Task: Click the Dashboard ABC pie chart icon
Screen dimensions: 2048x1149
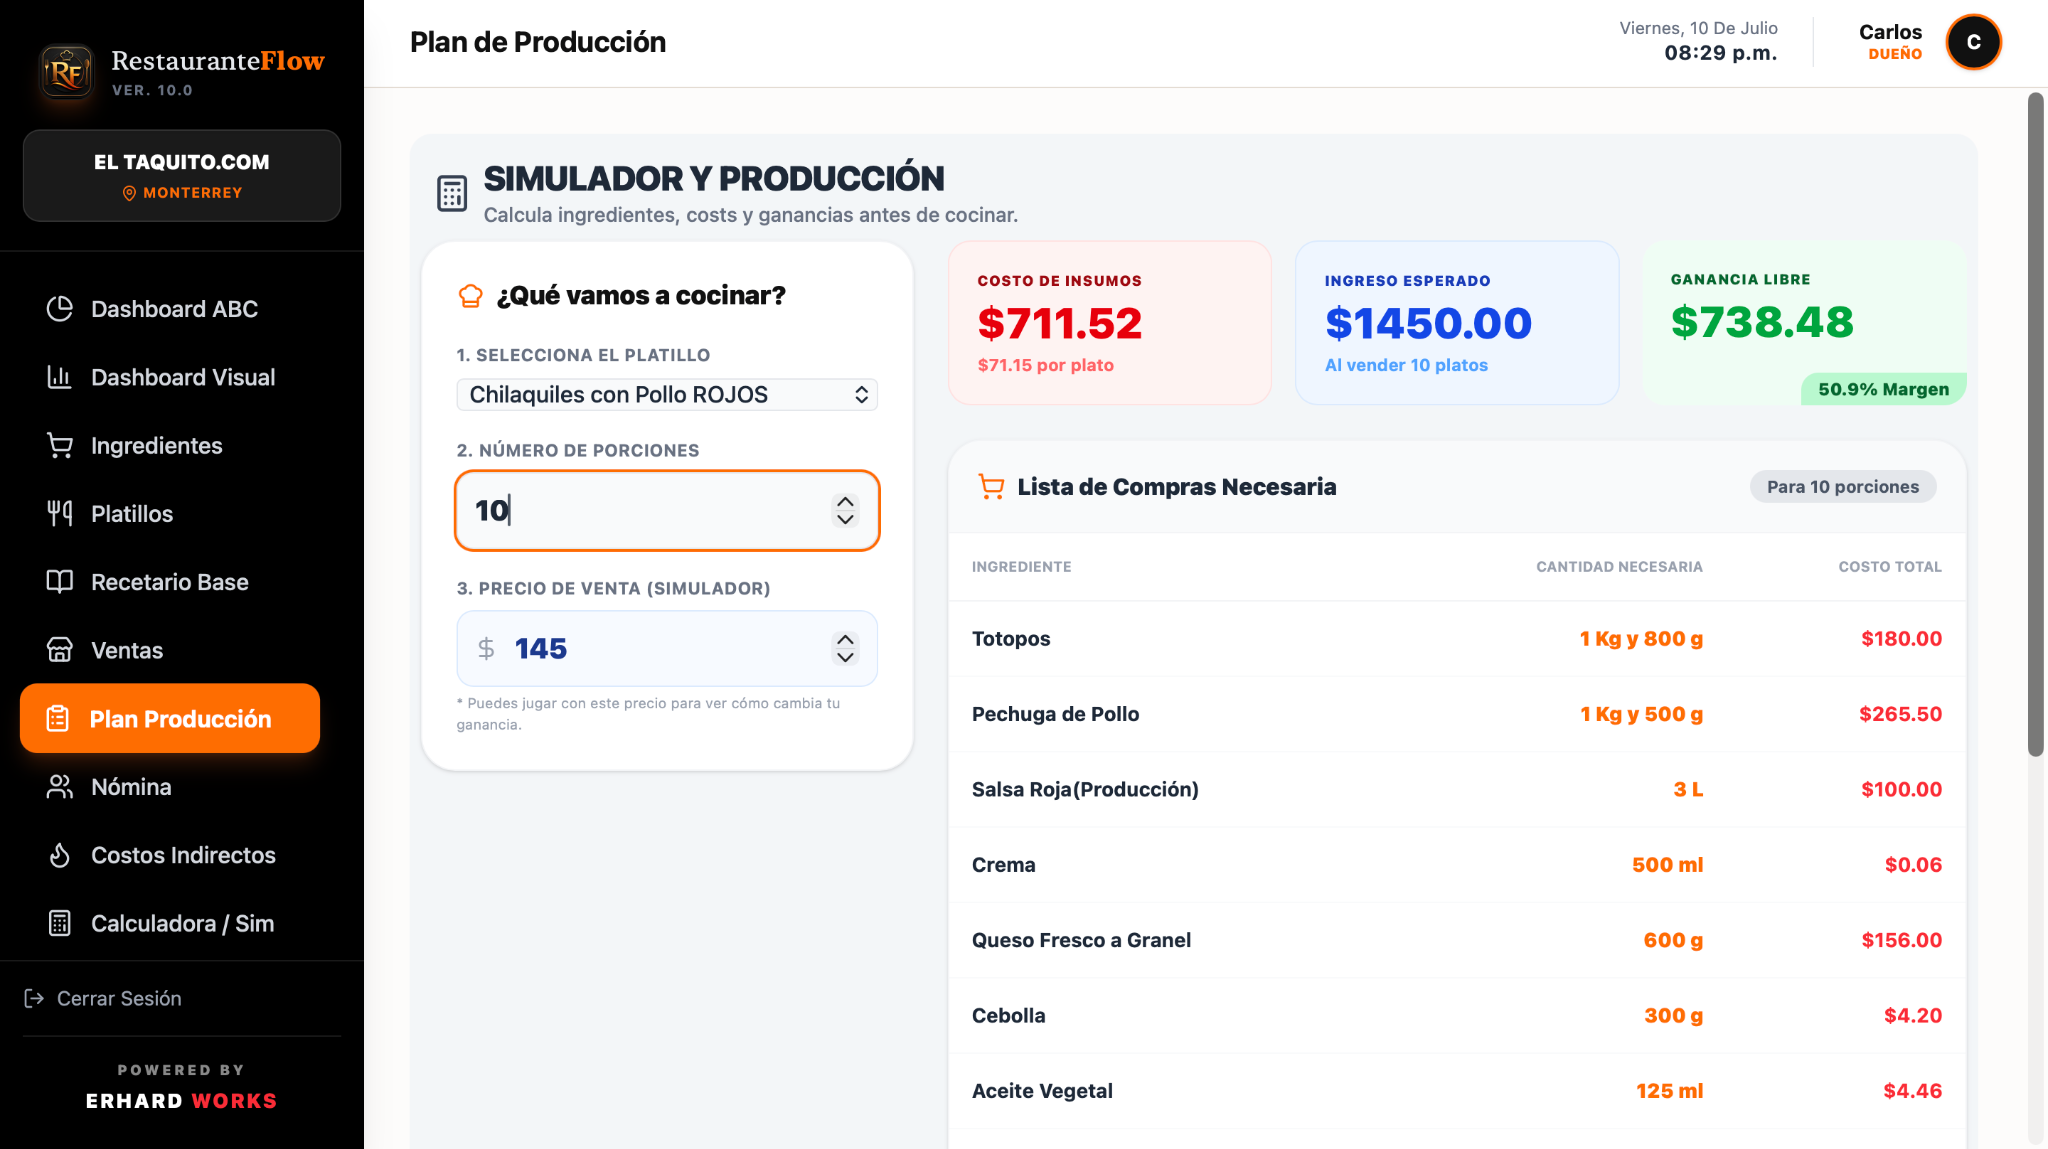Action: coord(60,309)
